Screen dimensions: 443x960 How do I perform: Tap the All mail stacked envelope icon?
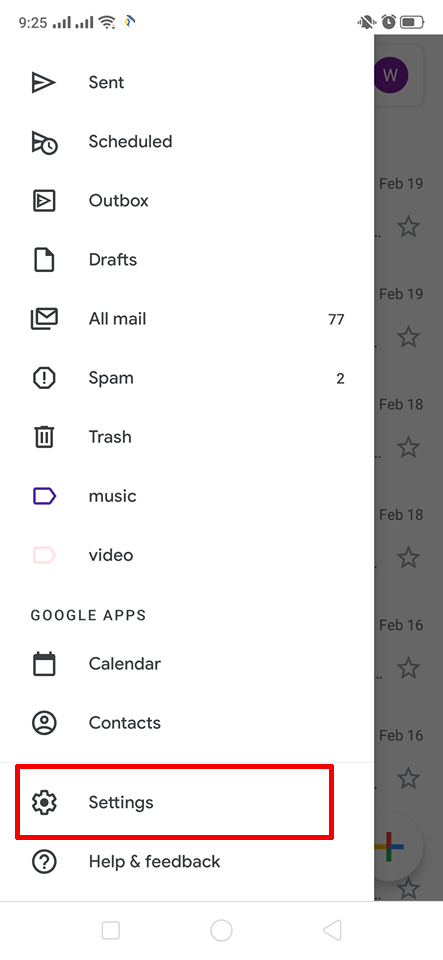click(x=44, y=319)
